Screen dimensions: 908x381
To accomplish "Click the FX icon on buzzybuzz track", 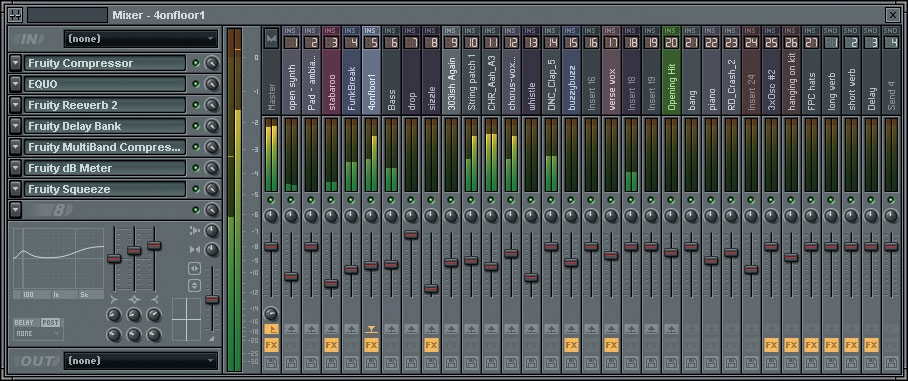I will [571, 346].
